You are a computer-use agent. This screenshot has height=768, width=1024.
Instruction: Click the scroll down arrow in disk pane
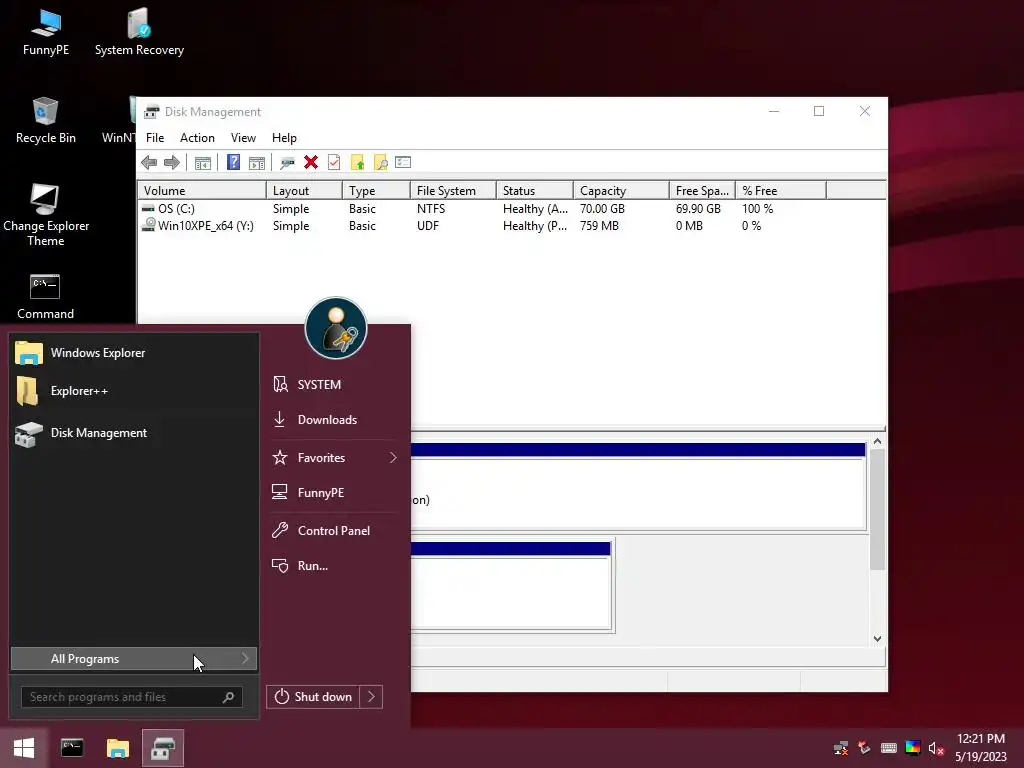tap(877, 639)
